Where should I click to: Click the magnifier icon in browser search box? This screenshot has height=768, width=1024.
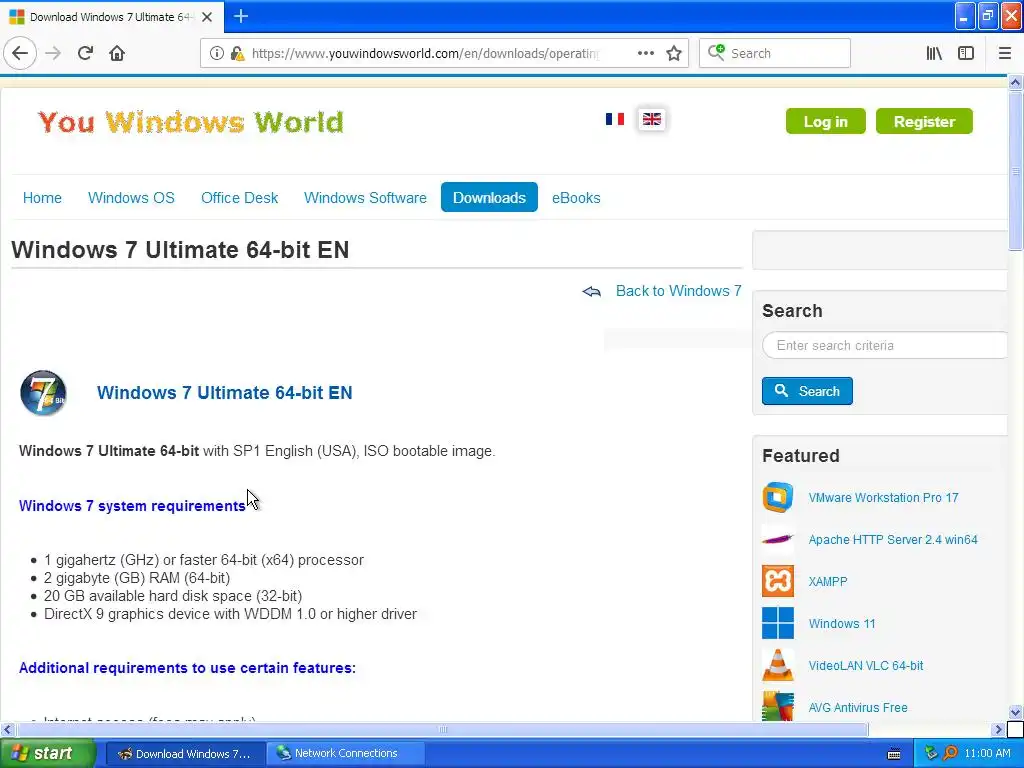click(x=716, y=53)
